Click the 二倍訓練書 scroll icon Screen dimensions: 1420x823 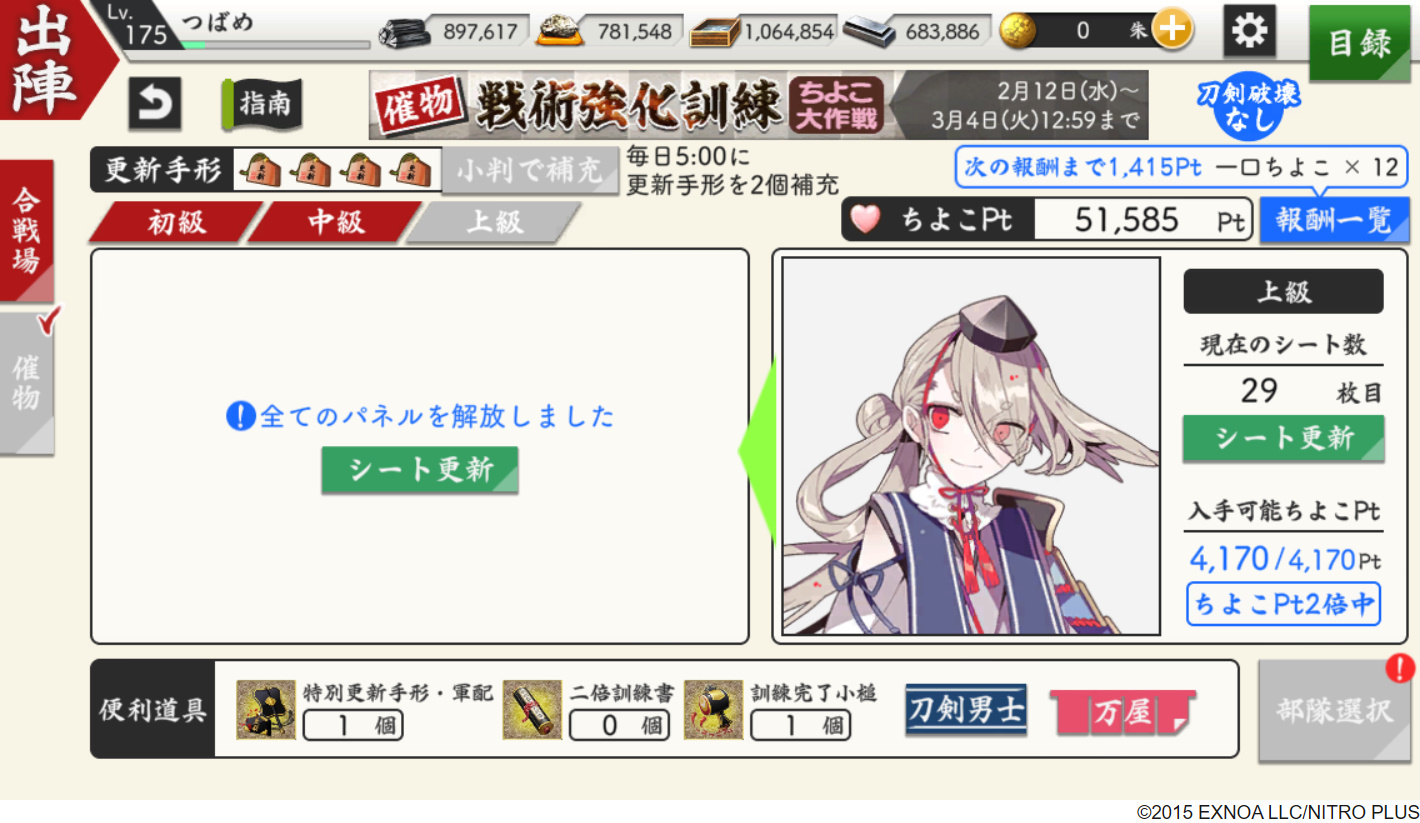pos(532,710)
